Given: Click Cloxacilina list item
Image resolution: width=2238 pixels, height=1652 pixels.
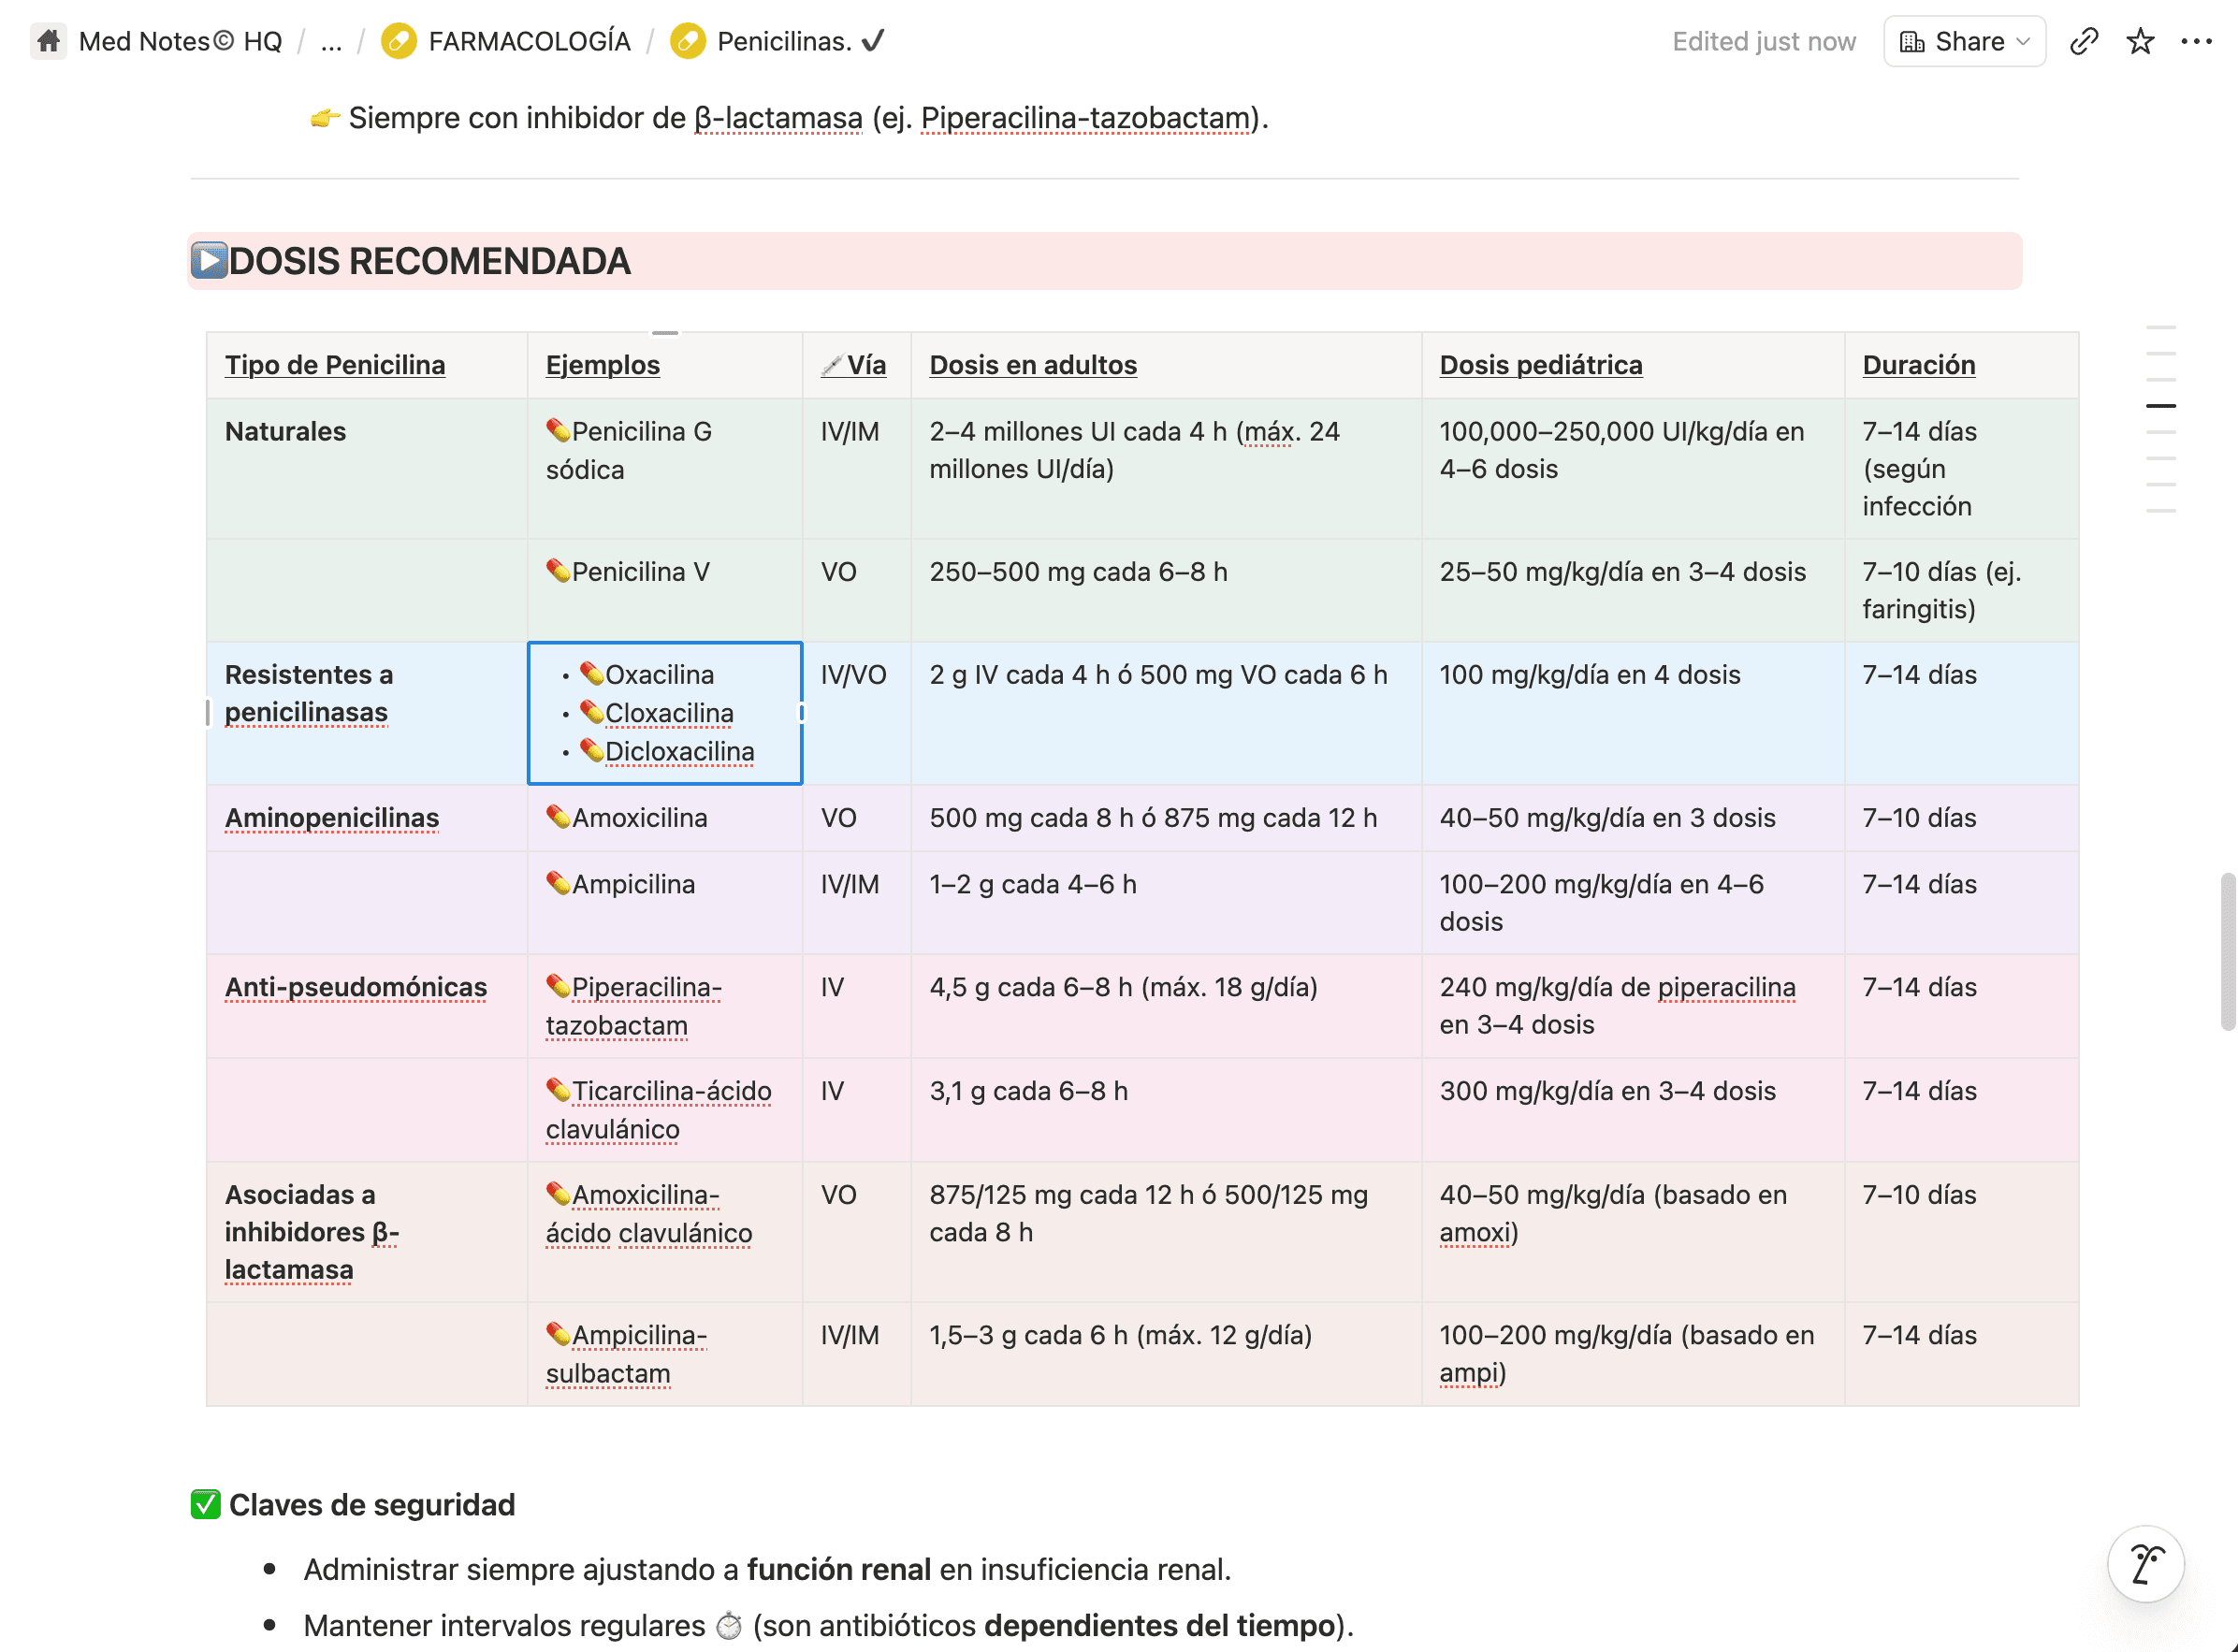Looking at the screenshot, I should click(x=669, y=713).
